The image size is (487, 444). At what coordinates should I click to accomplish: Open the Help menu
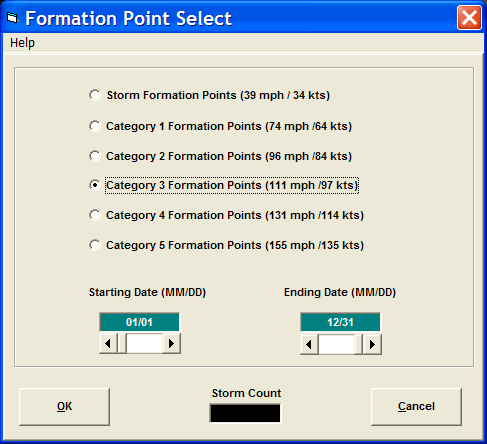(22, 43)
